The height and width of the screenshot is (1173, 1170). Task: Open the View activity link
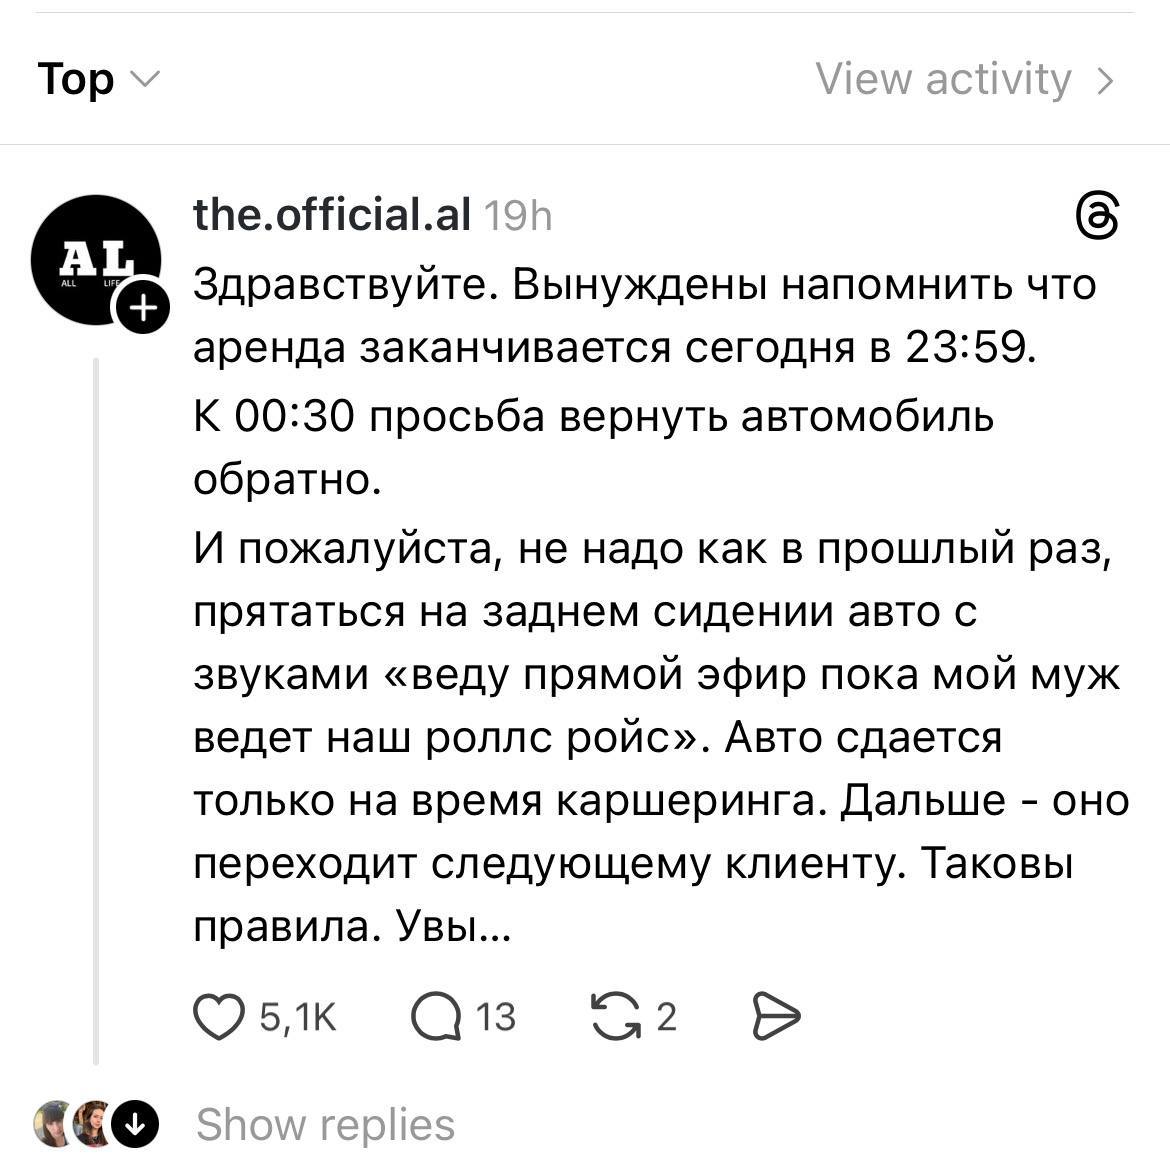tap(943, 79)
